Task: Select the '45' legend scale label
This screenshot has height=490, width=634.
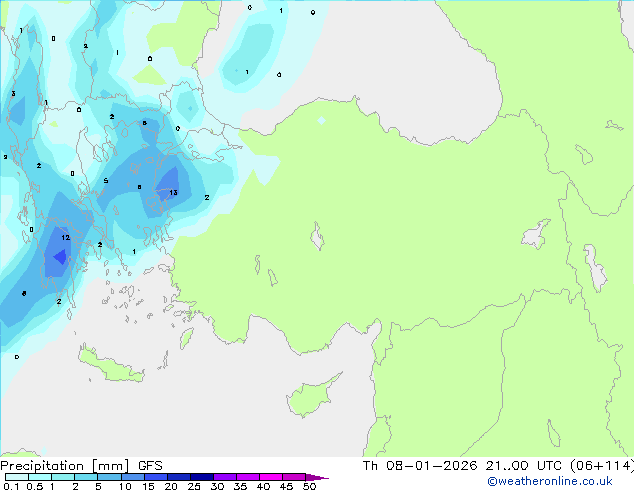Action: pyautogui.click(x=287, y=486)
